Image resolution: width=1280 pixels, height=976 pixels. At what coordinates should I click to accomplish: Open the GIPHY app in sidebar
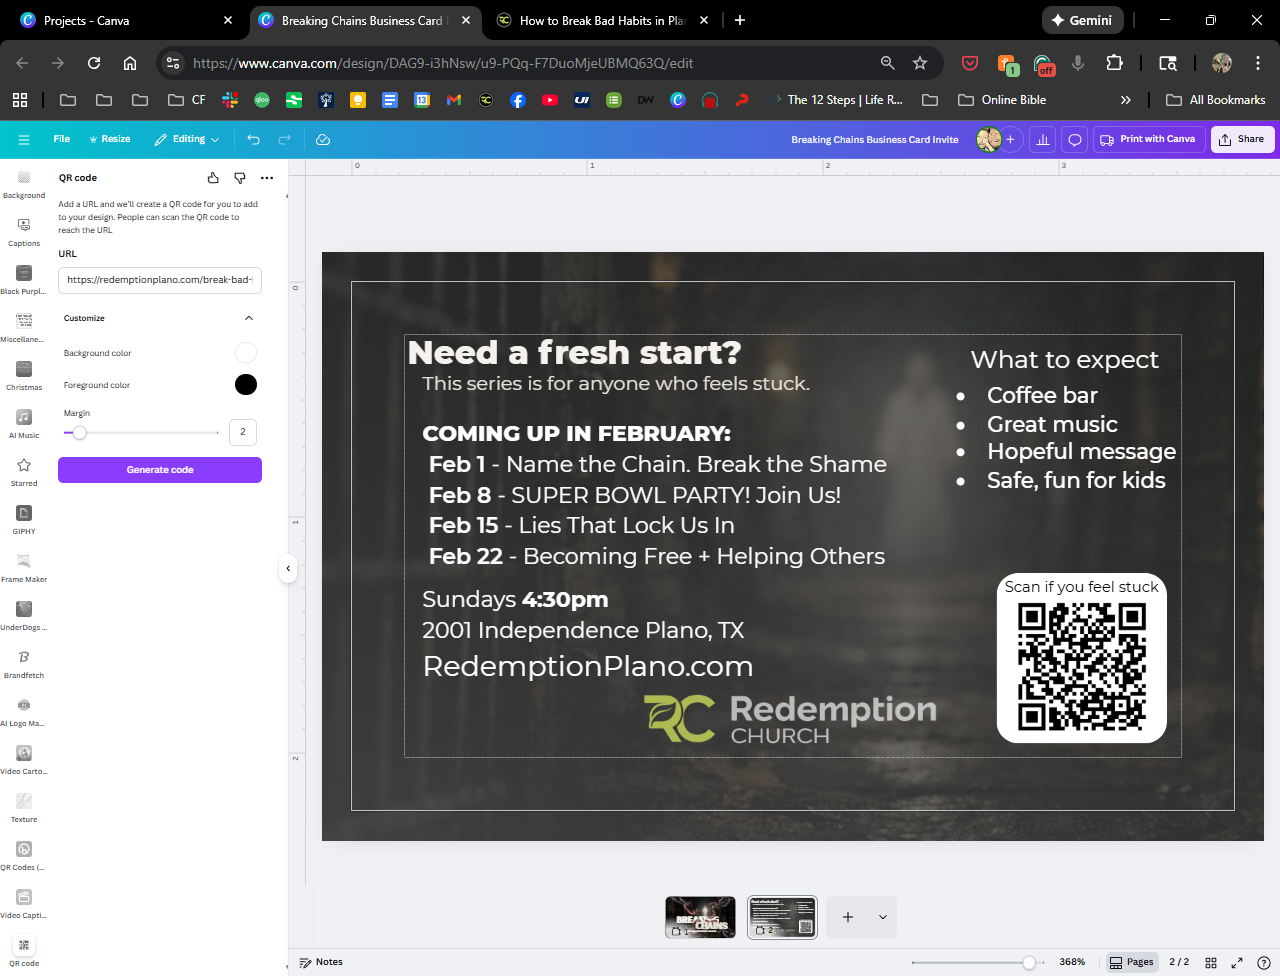click(x=24, y=518)
